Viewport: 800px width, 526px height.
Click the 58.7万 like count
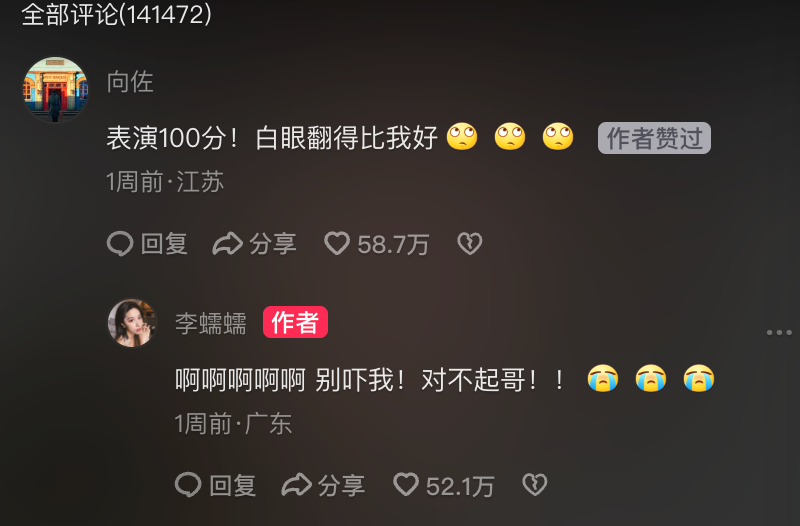pos(393,244)
